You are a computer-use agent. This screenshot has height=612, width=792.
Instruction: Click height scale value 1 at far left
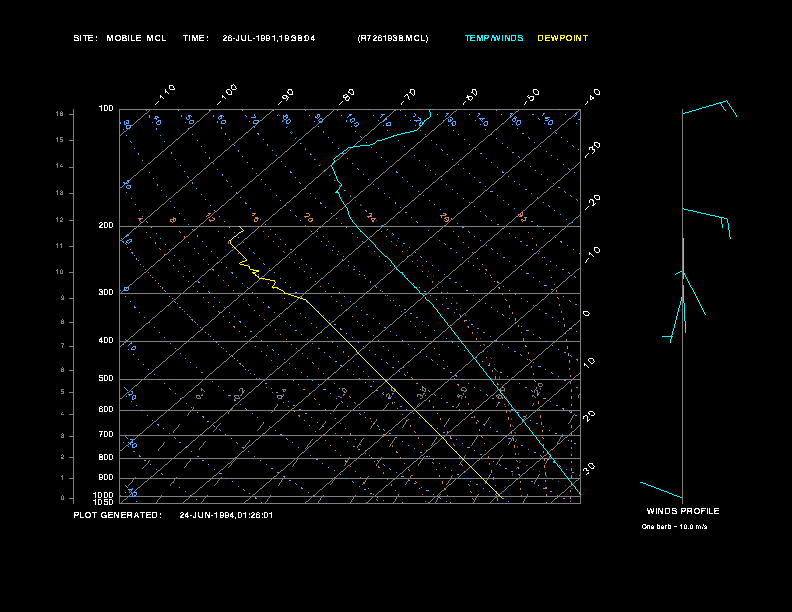pos(63,478)
